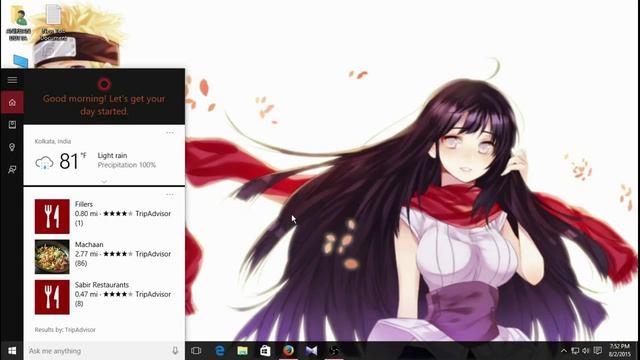
Task: Open the Fillers restaurant thumbnail
Action: pos(52,216)
